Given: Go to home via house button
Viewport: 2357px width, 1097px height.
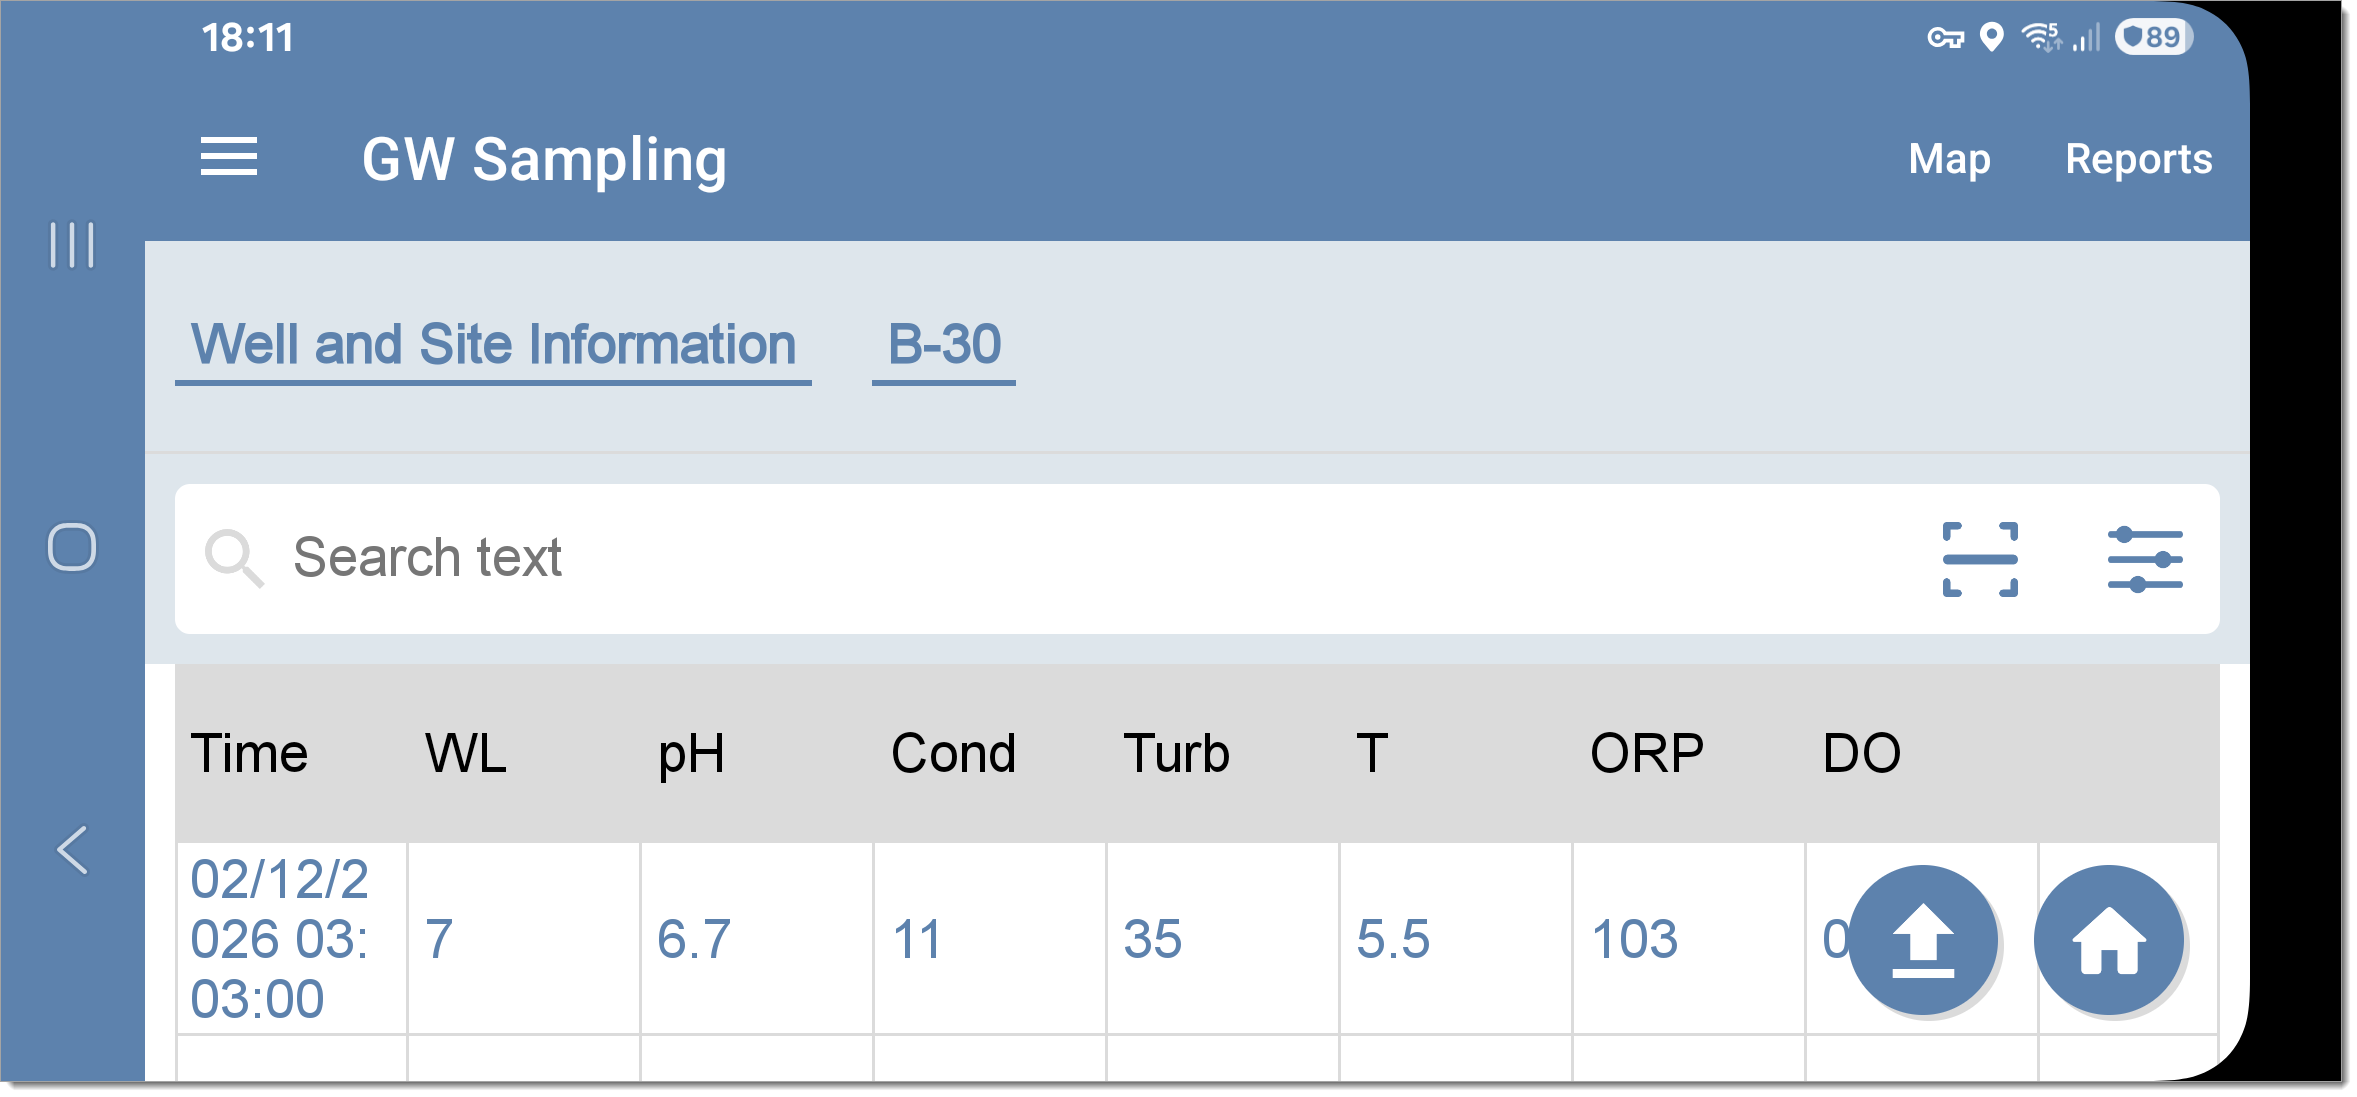Looking at the screenshot, I should pos(2108,940).
